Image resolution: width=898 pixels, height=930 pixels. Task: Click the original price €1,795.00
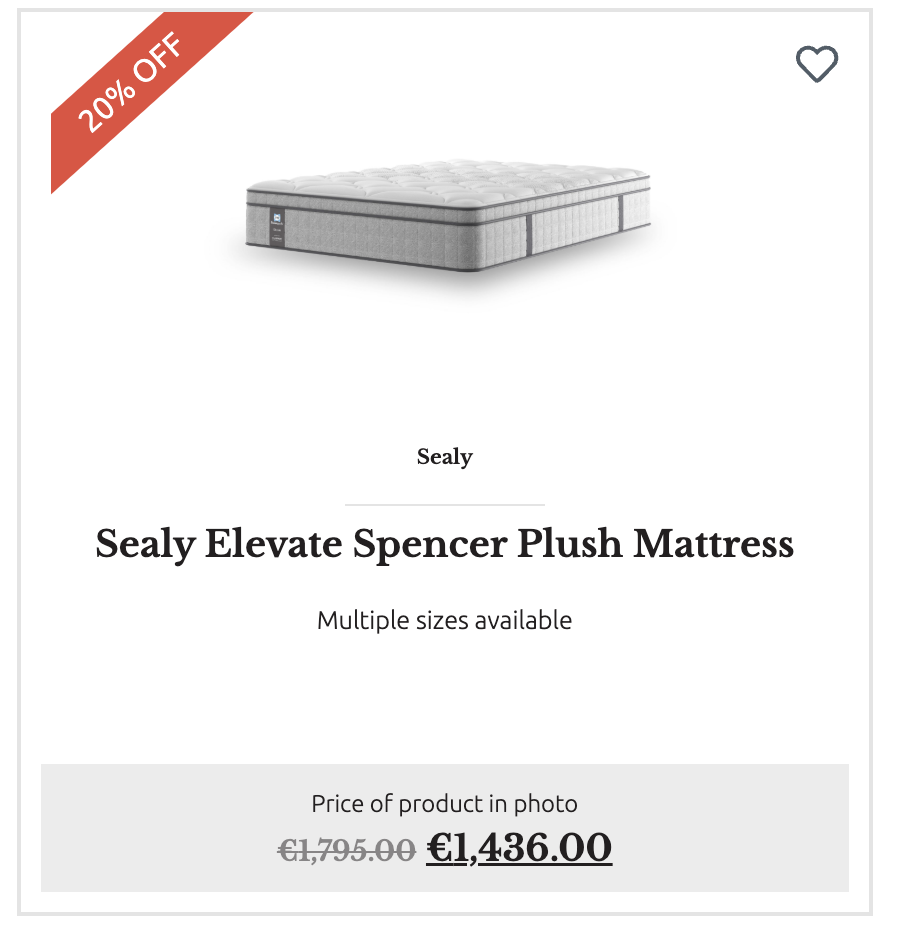[x=346, y=851]
